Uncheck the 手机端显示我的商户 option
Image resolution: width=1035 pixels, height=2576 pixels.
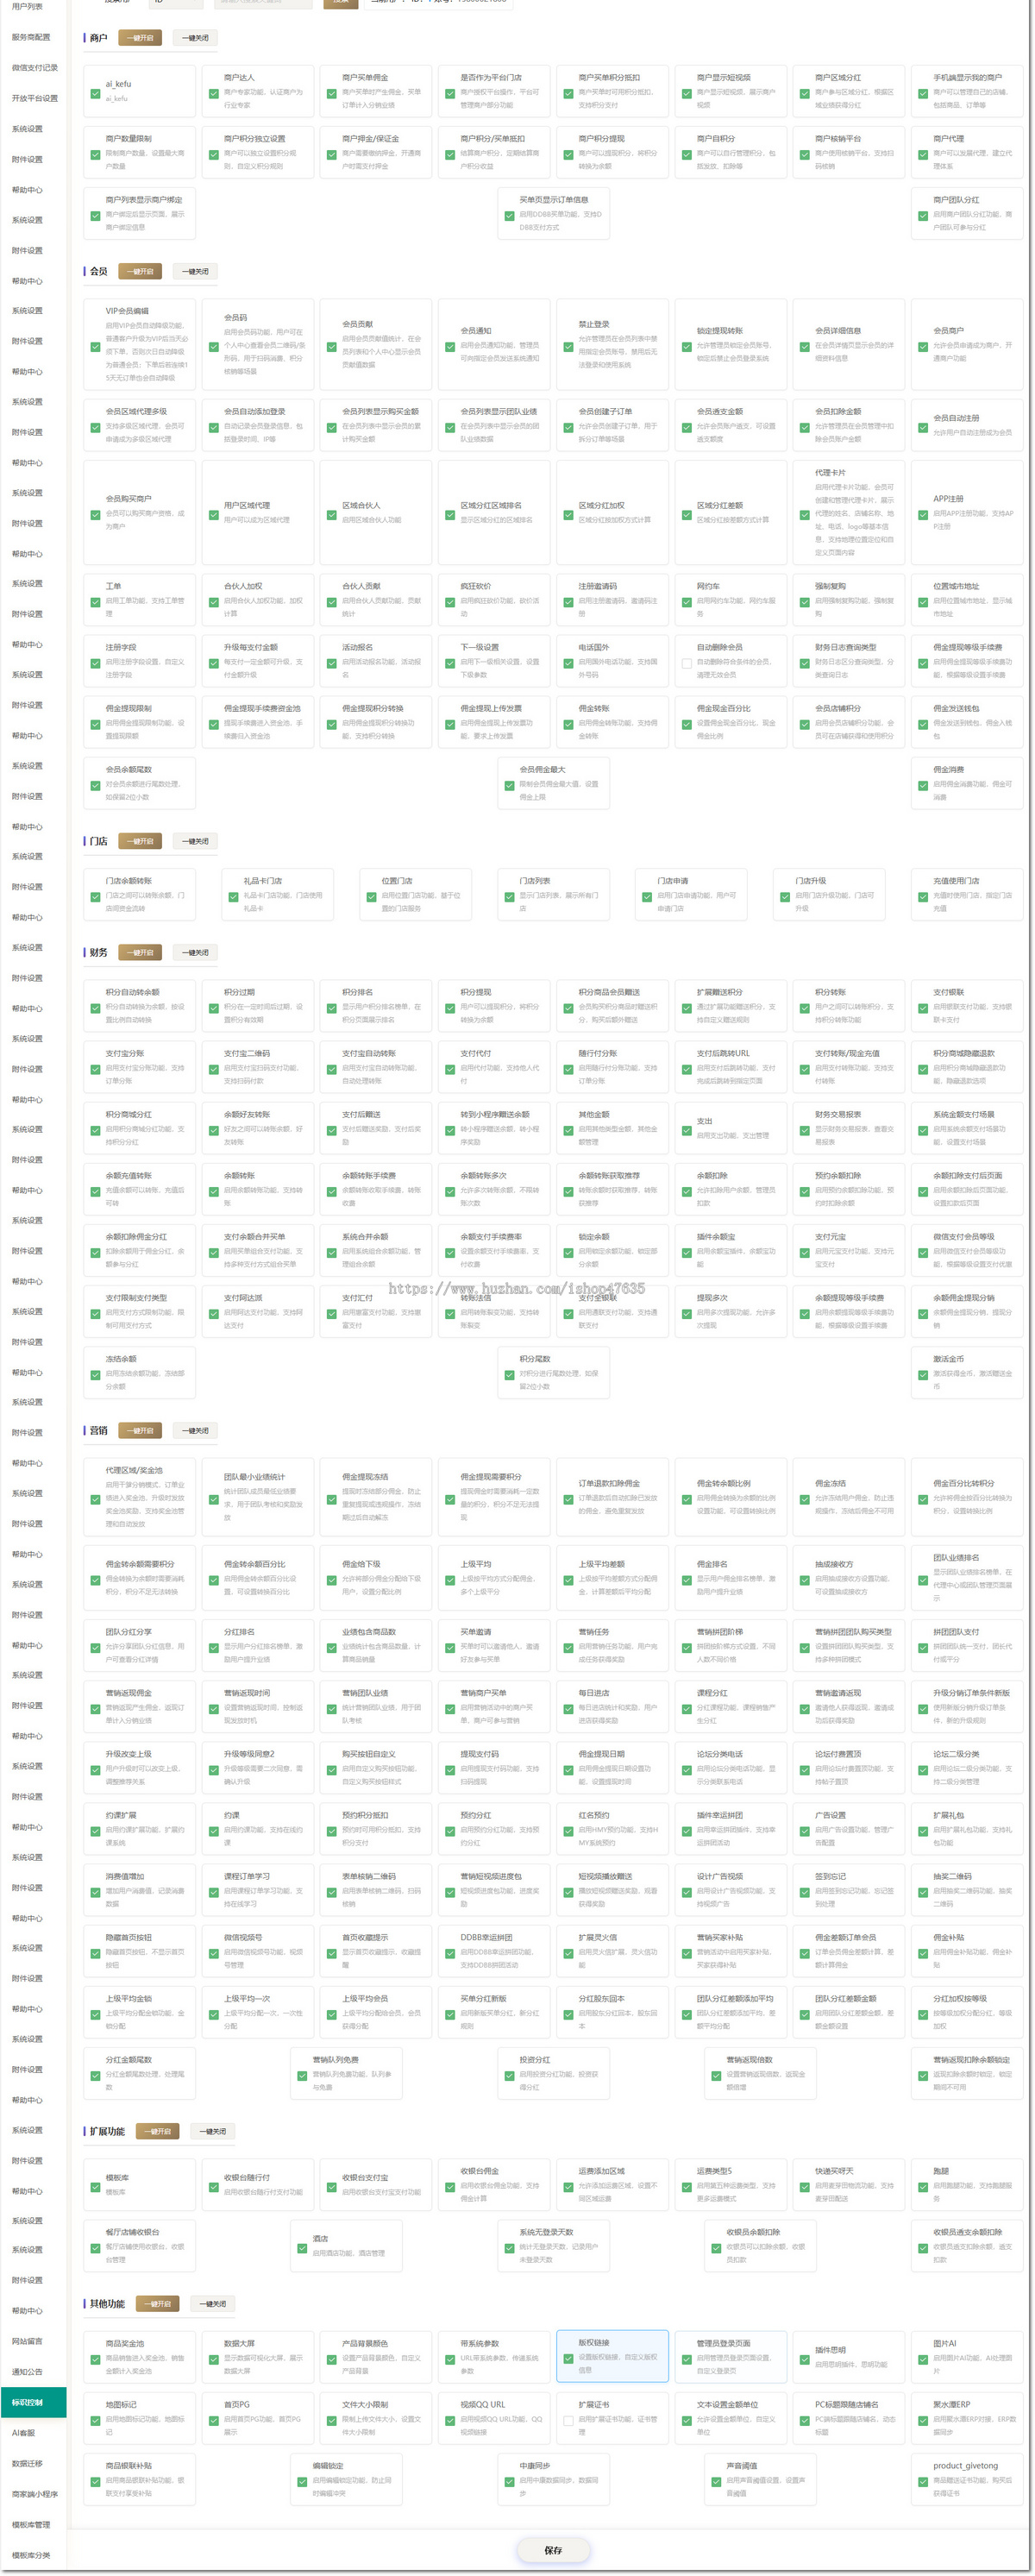pyautogui.click(x=923, y=92)
